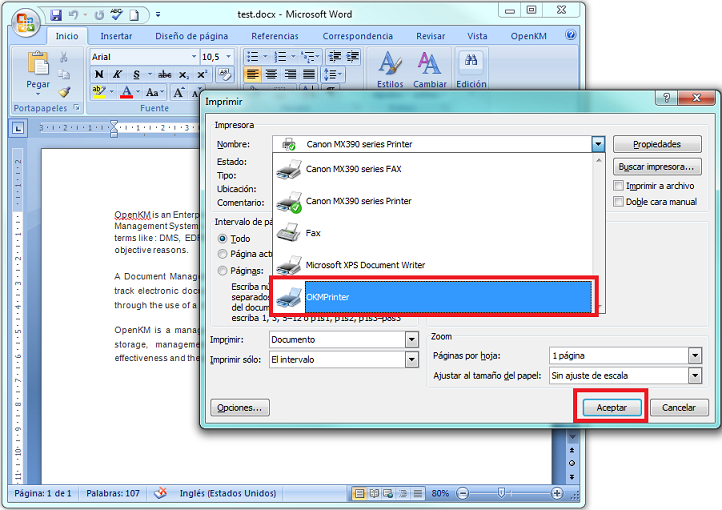
Task: Open Edición binoculars menu
Action: point(471,69)
